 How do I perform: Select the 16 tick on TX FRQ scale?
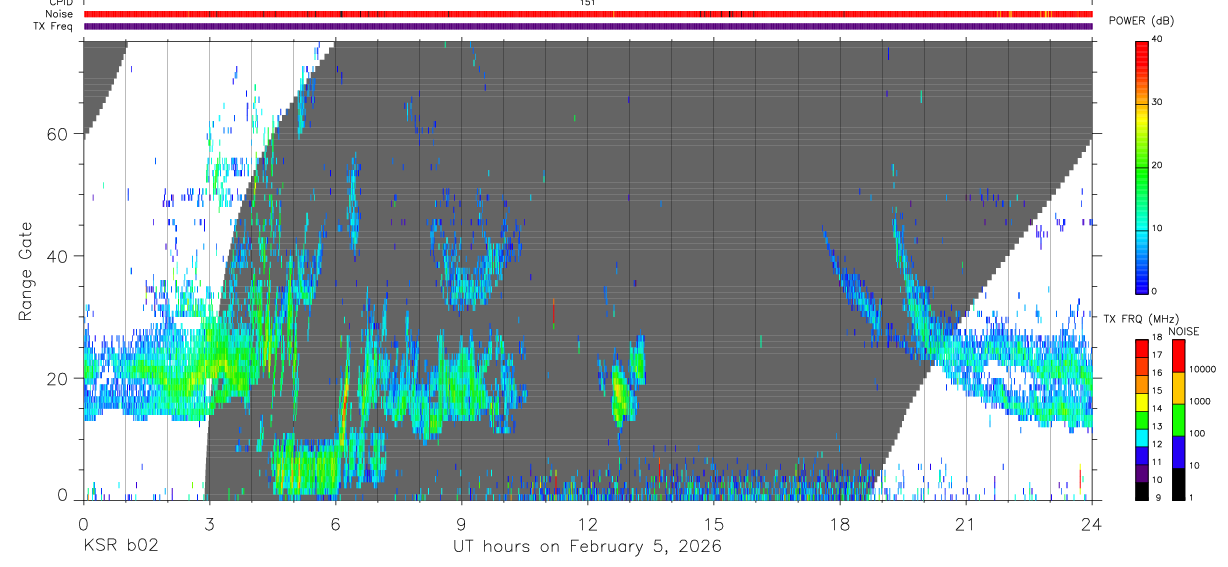(1158, 373)
